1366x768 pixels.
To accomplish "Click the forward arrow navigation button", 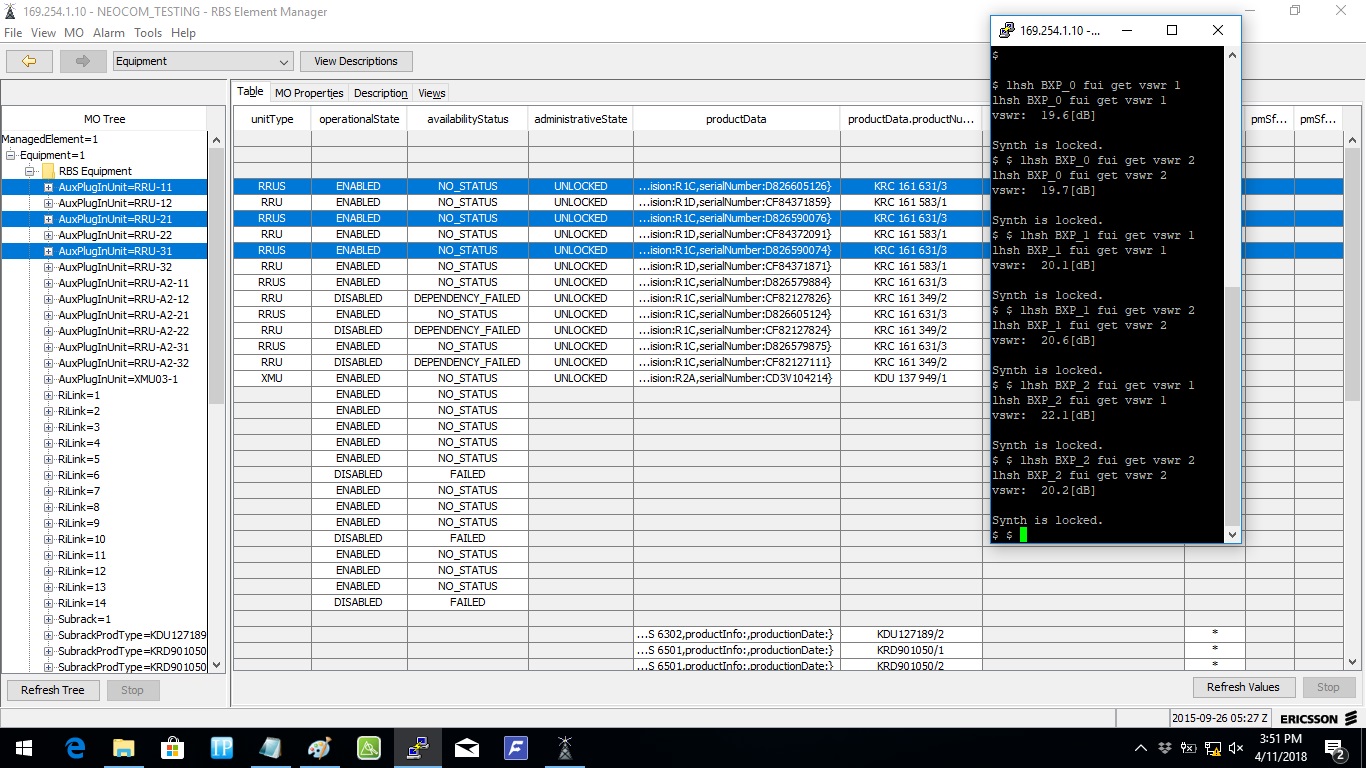I will 82,61.
